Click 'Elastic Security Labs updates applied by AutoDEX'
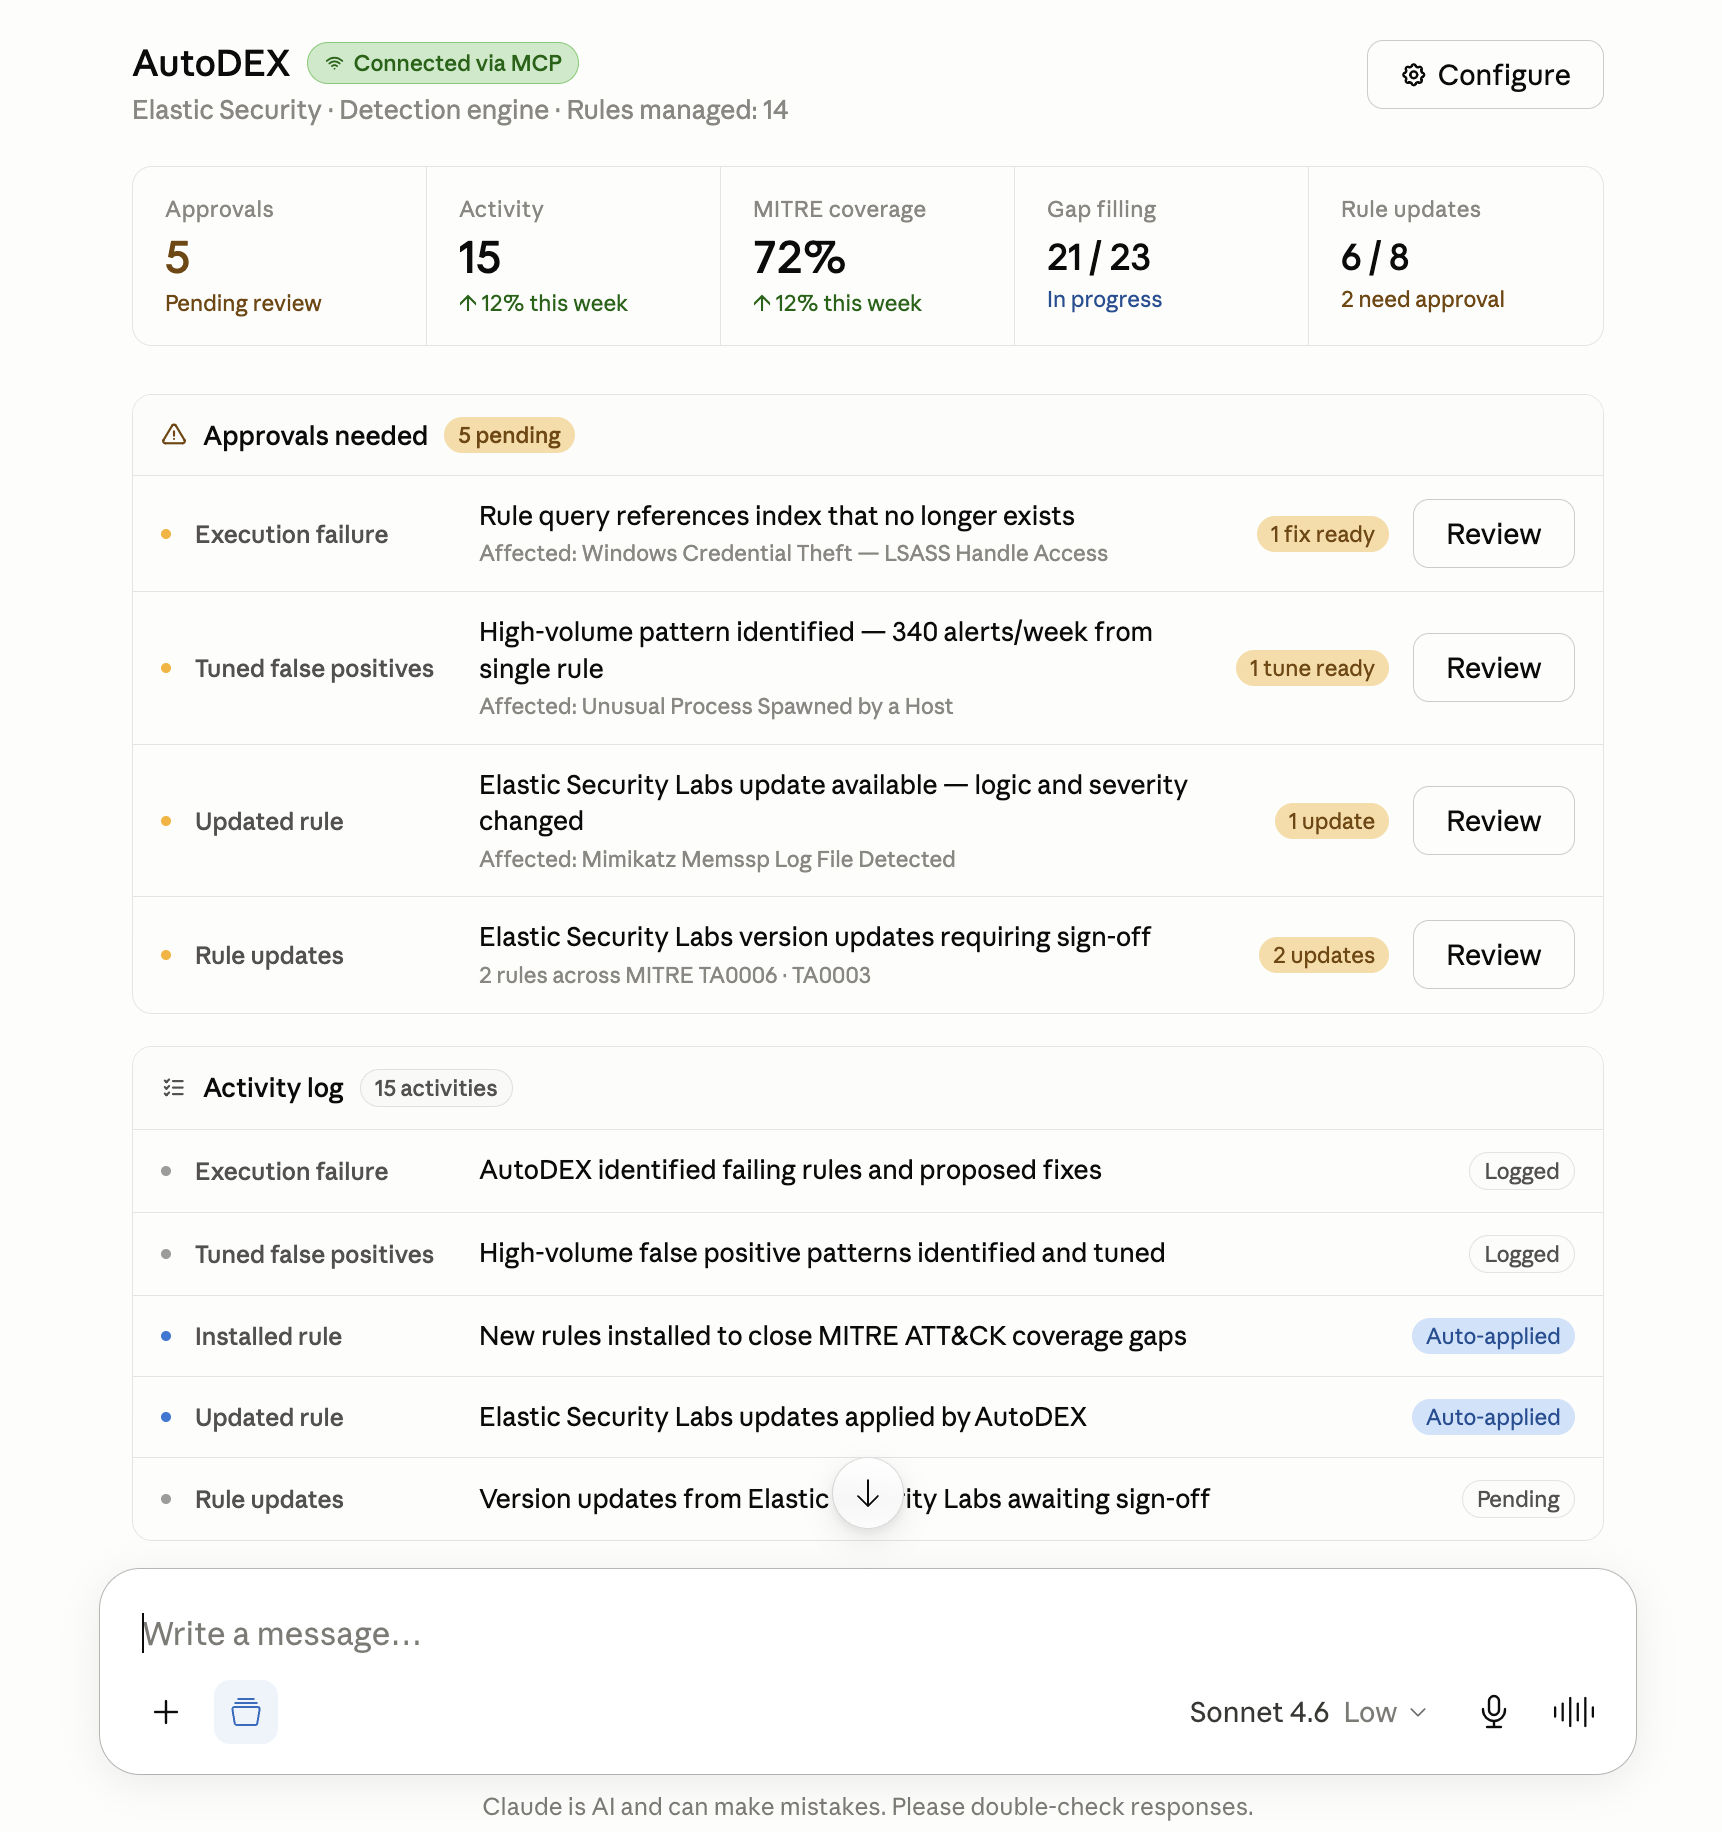This screenshot has width=1722, height=1832. coord(783,1417)
